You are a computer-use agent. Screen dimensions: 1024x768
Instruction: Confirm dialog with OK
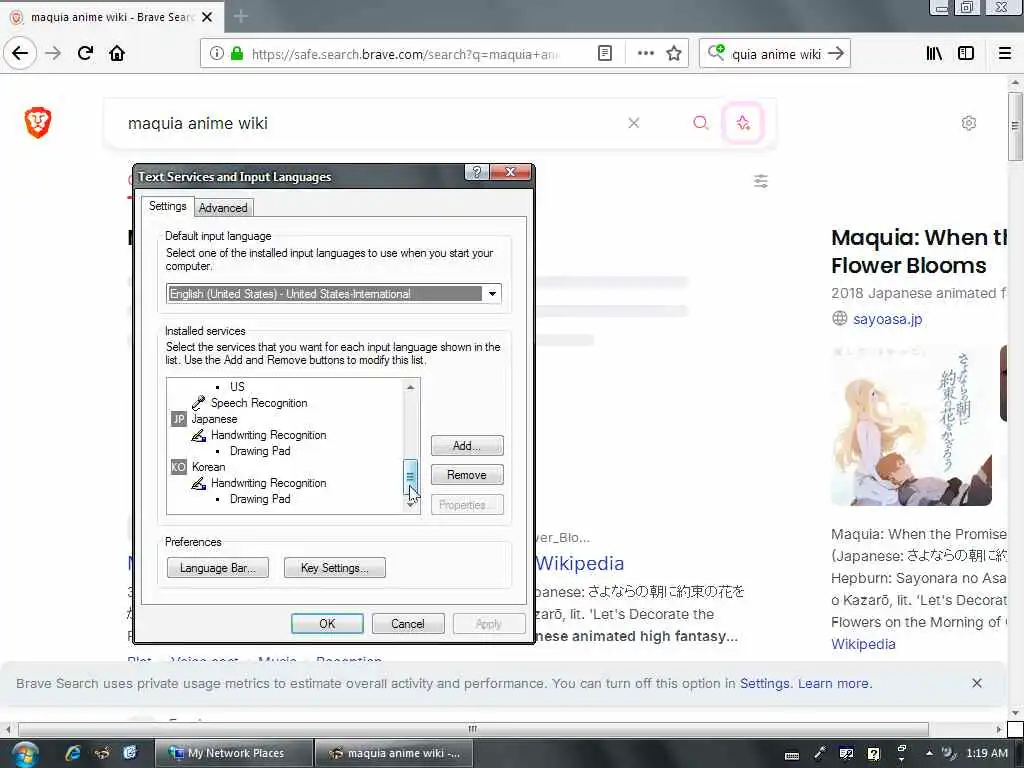click(327, 624)
